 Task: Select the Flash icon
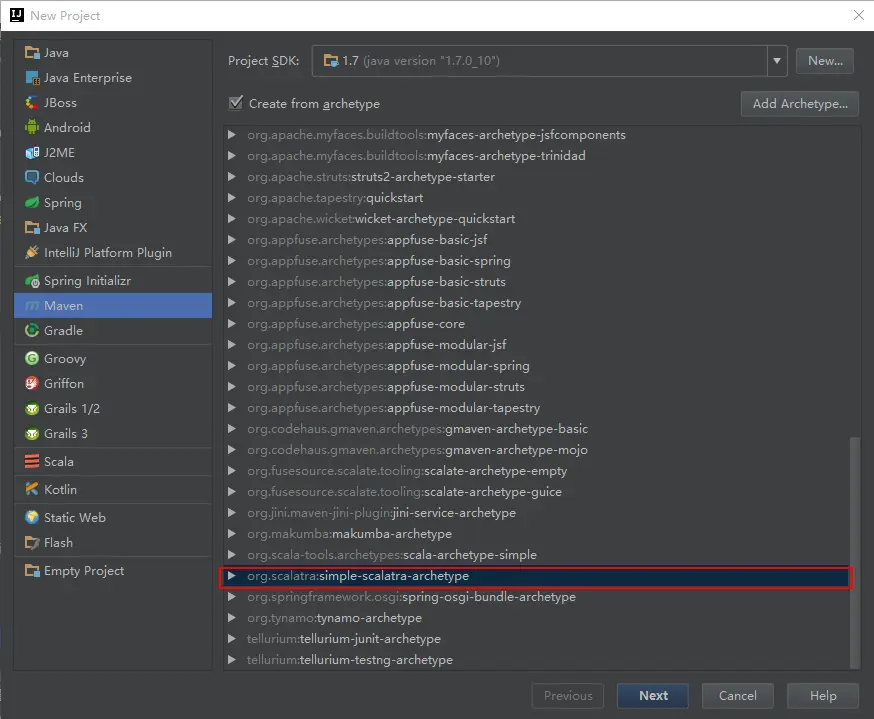coord(32,543)
